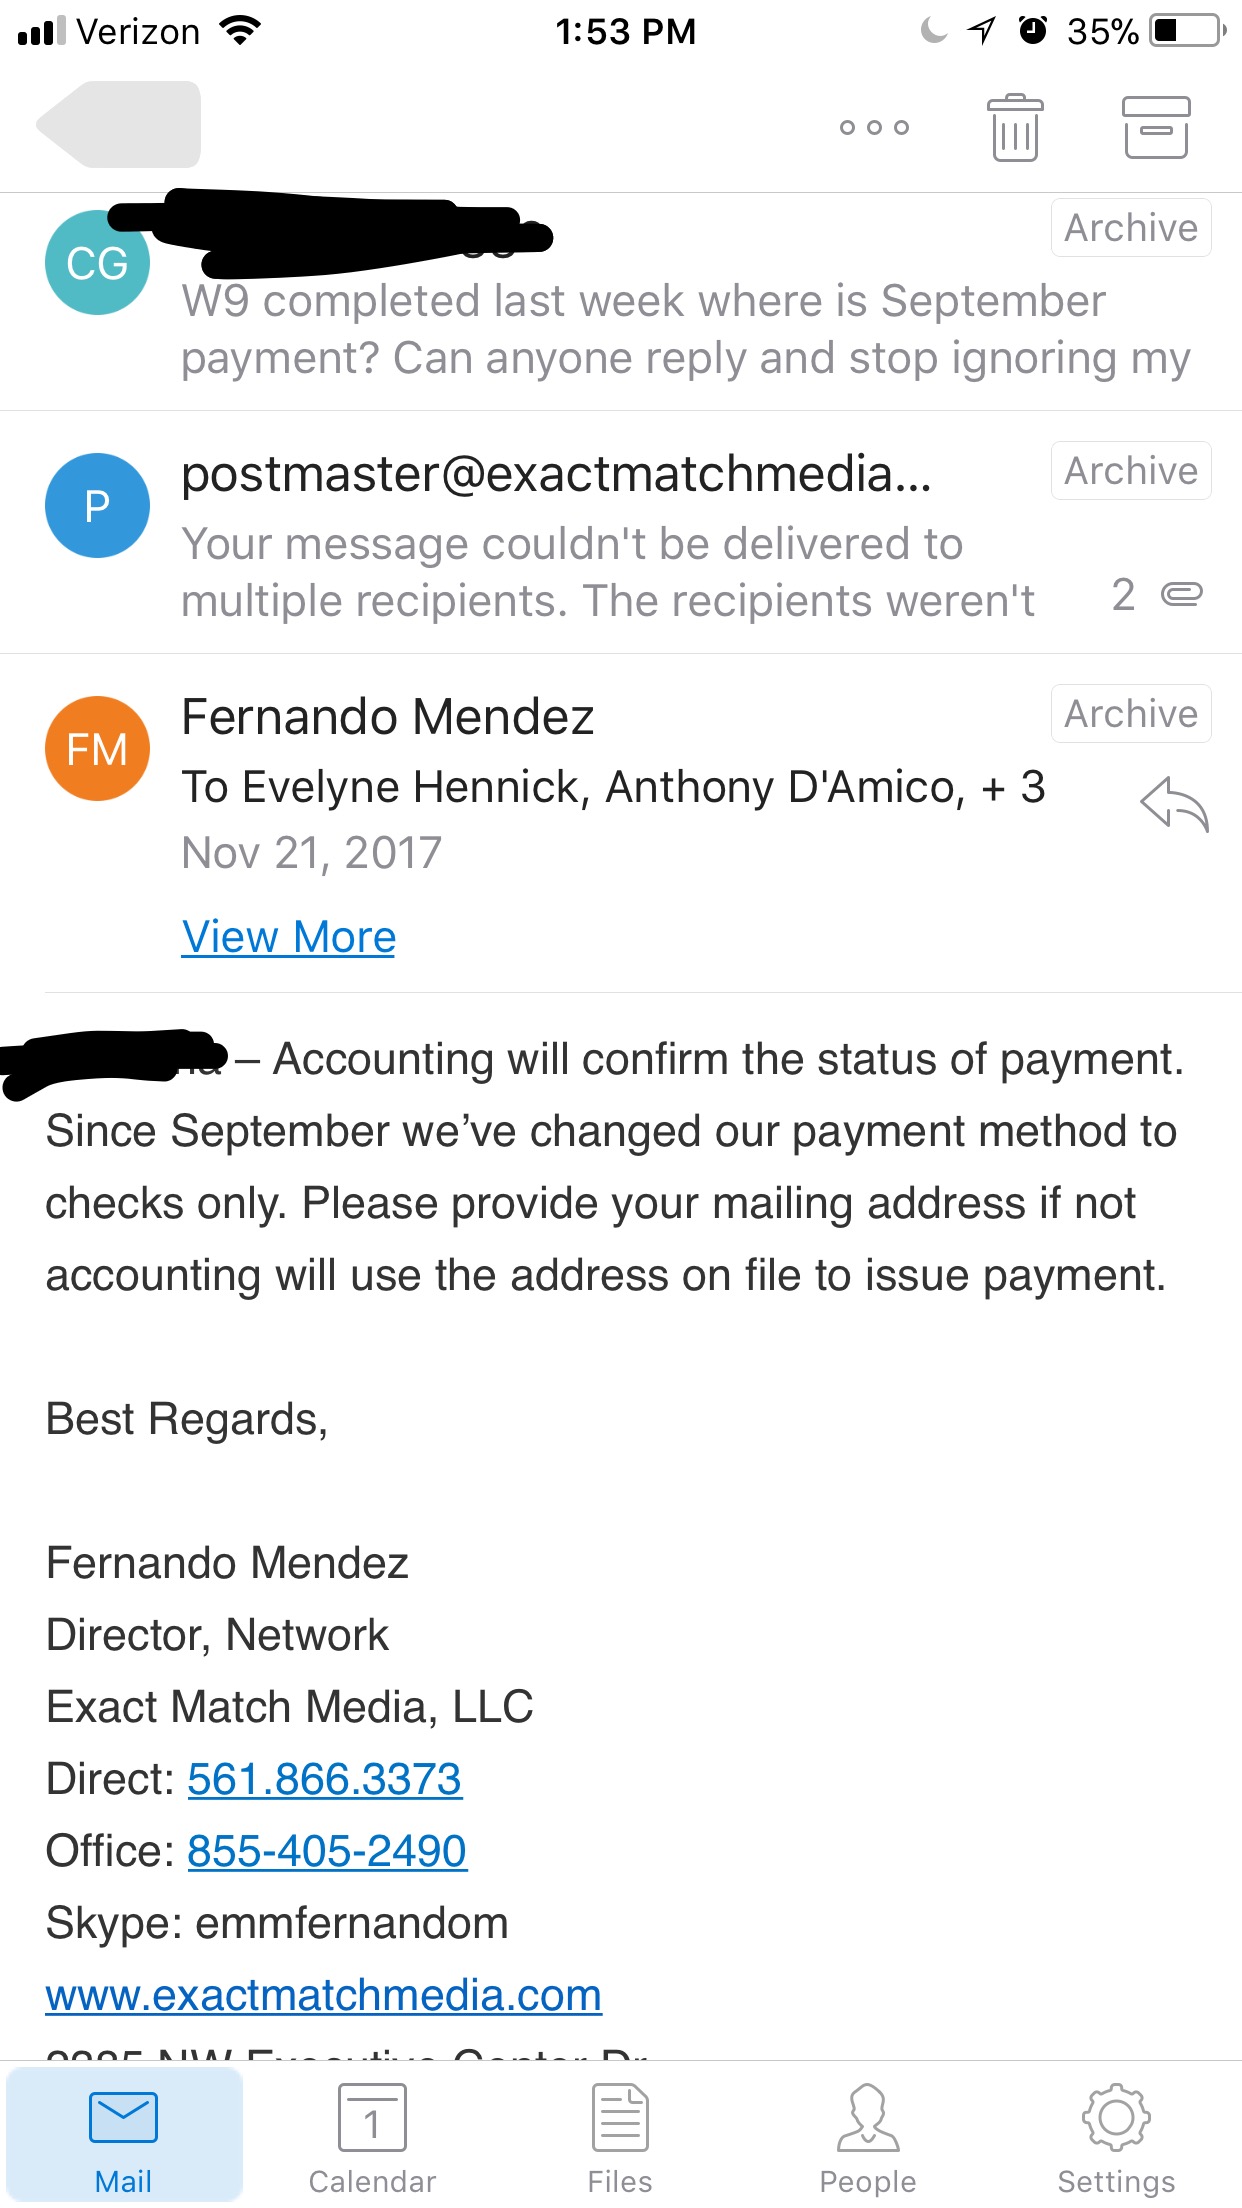The height and width of the screenshot is (2208, 1242).
Task: Tap the blue P postmaster avatar
Action: pos(97,505)
